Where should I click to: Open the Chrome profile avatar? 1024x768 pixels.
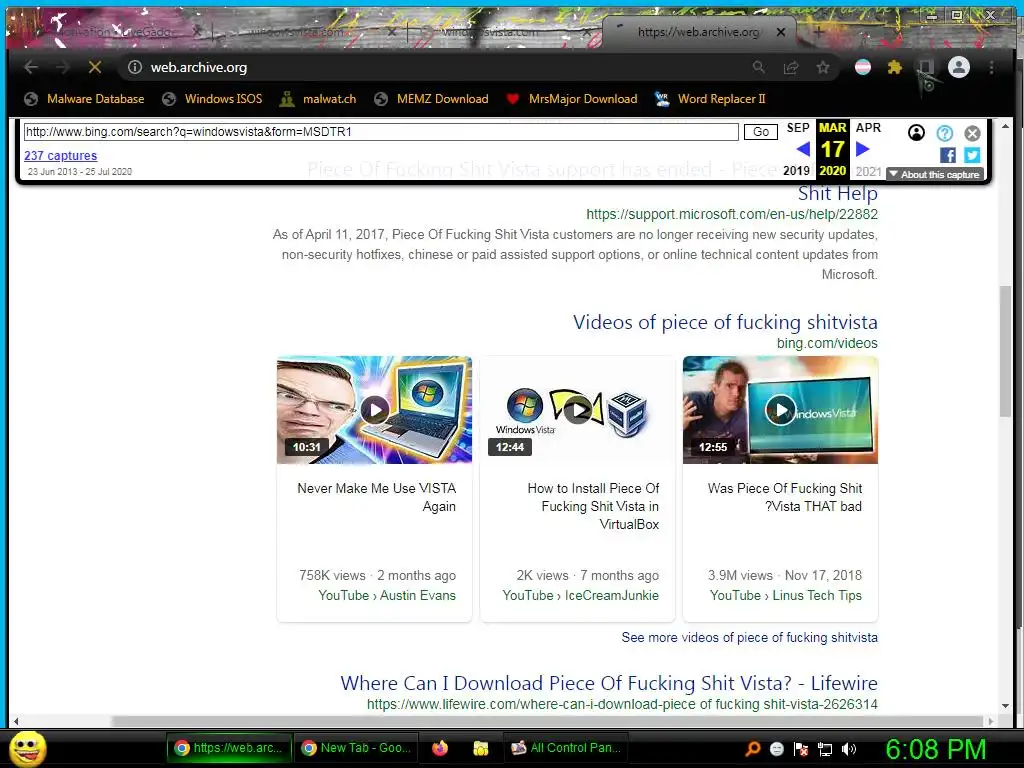click(959, 67)
